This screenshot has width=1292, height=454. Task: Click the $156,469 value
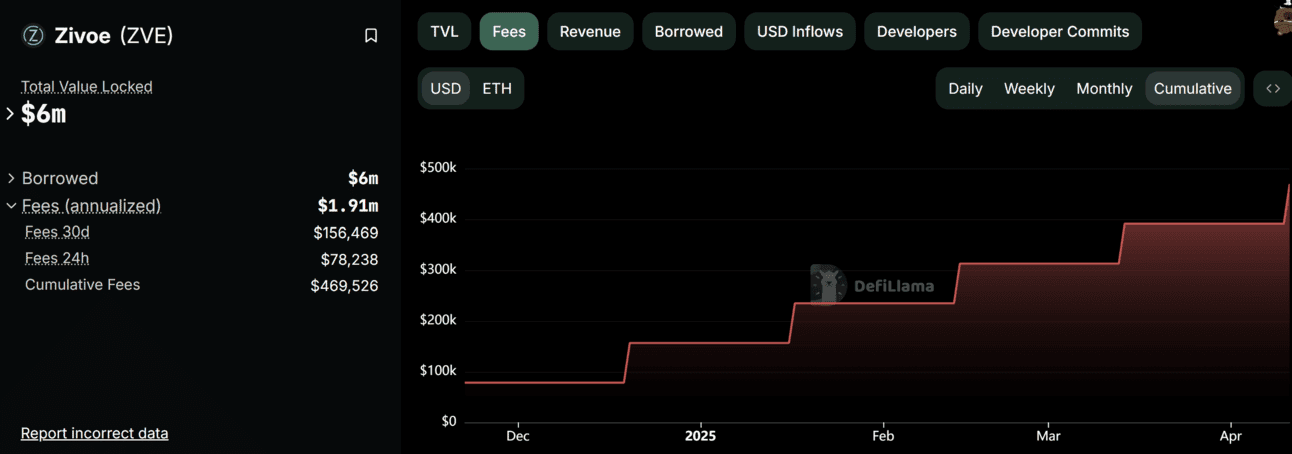(346, 233)
